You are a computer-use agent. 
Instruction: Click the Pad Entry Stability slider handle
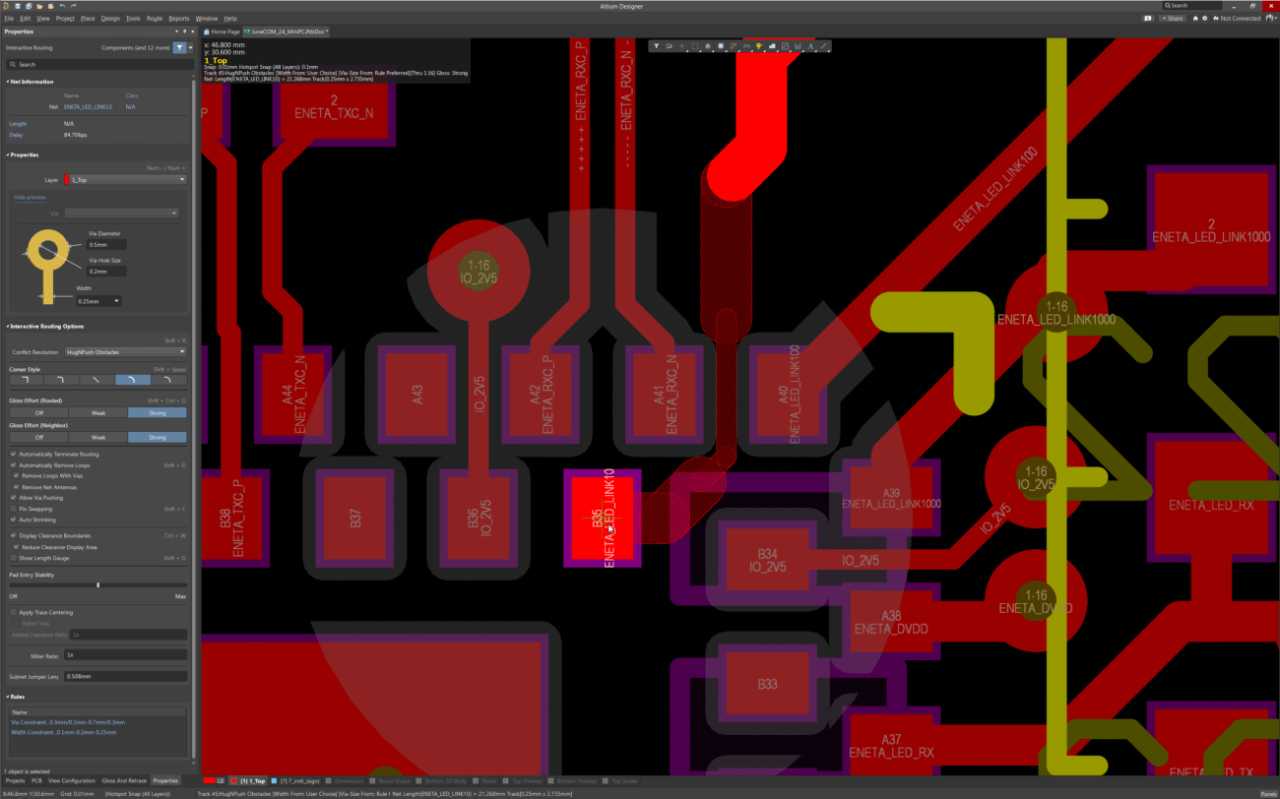pyautogui.click(x=98, y=585)
